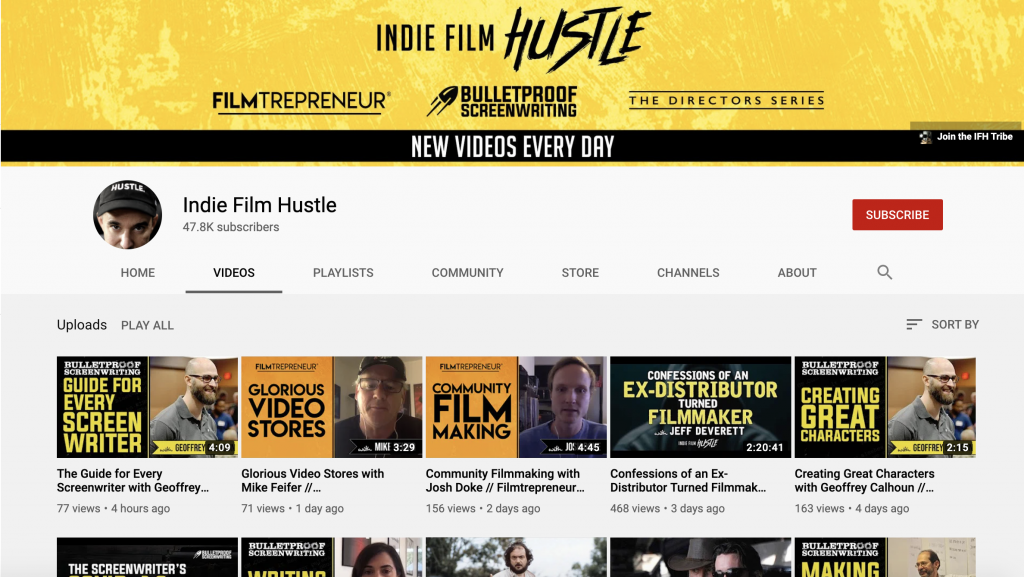Image resolution: width=1024 pixels, height=577 pixels.
Task: Open the Guide for Every Screenwriter thumbnail
Action: (x=148, y=407)
